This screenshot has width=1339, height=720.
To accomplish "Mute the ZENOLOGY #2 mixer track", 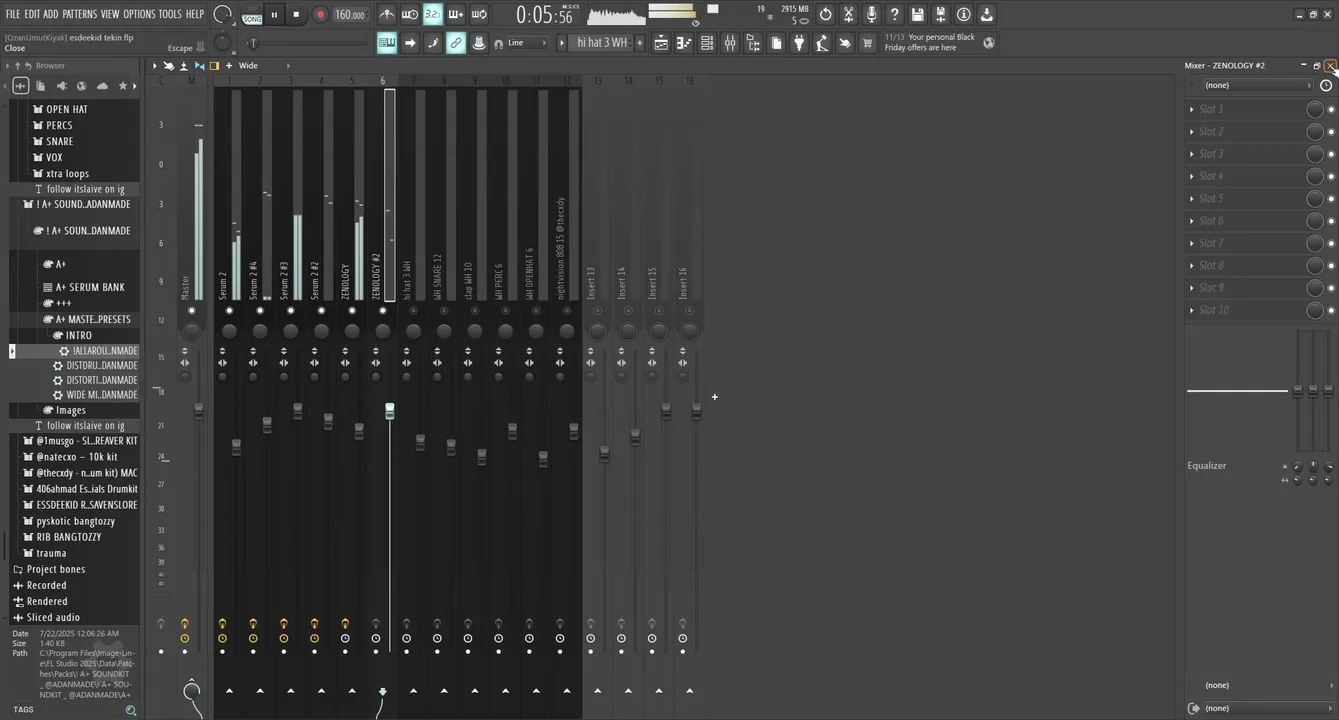I will tap(382, 311).
